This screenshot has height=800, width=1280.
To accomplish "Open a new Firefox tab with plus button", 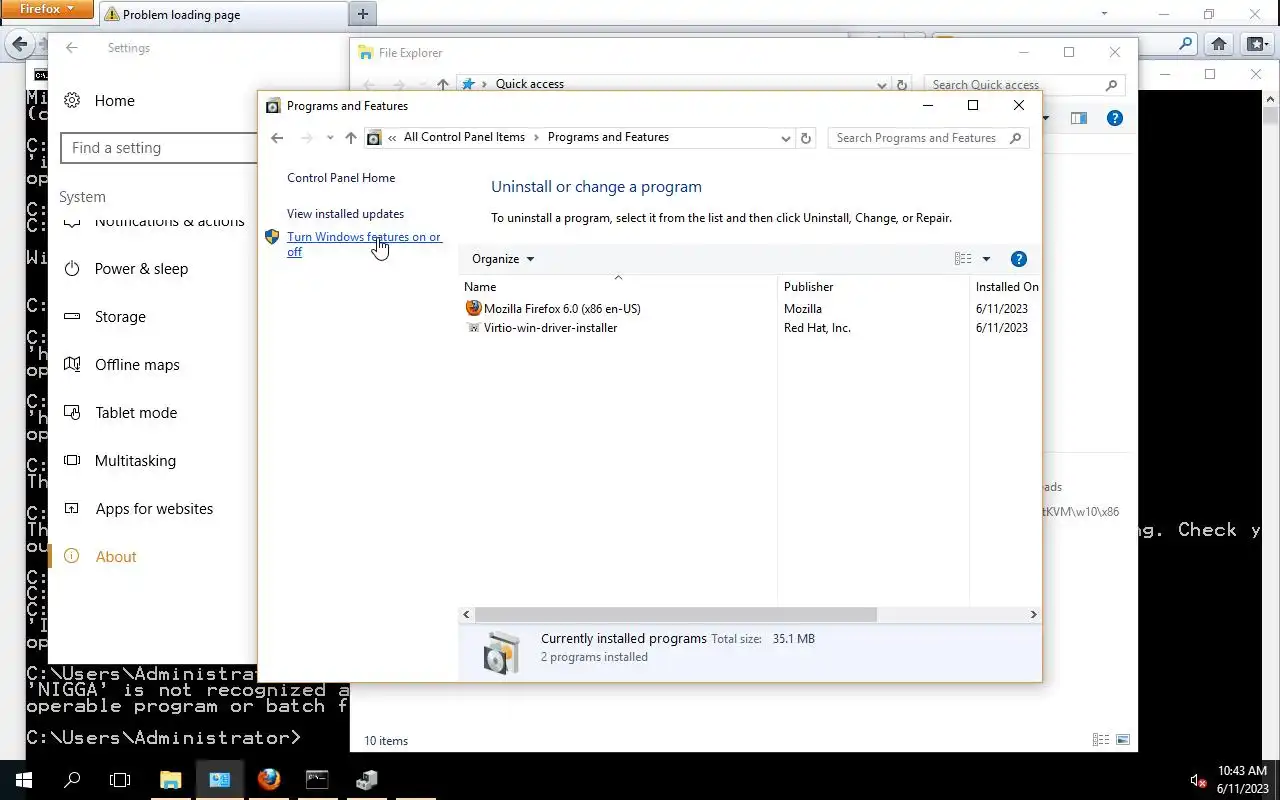I will tap(362, 14).
